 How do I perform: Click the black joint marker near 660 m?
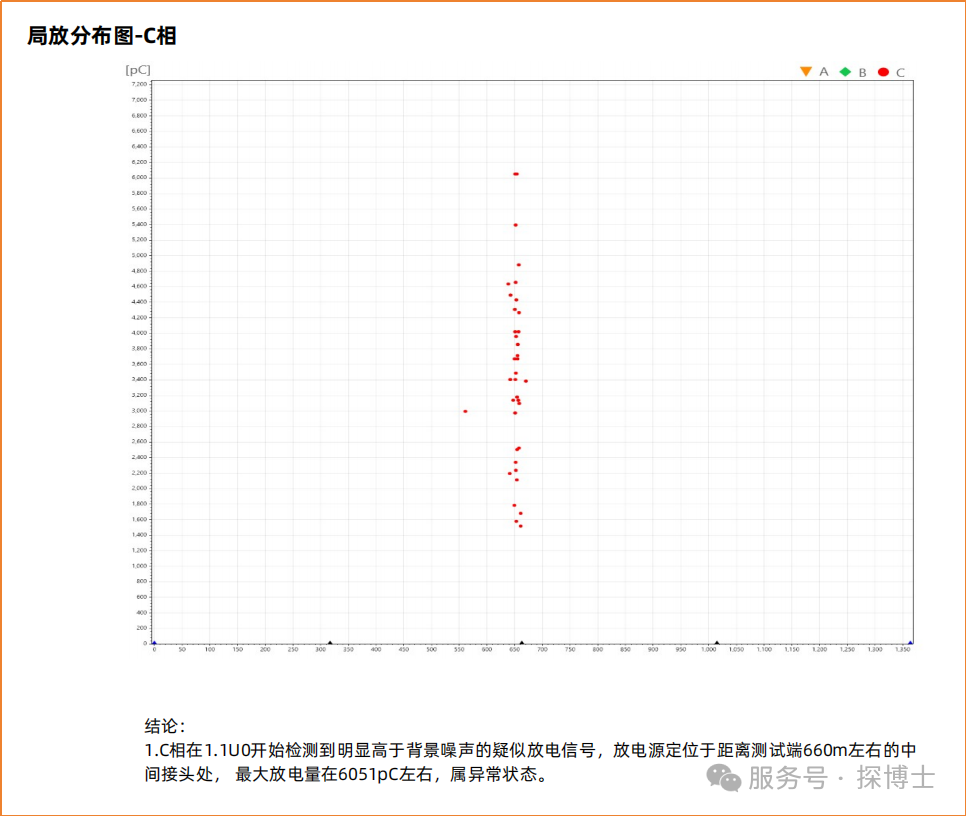coord(522,643)
